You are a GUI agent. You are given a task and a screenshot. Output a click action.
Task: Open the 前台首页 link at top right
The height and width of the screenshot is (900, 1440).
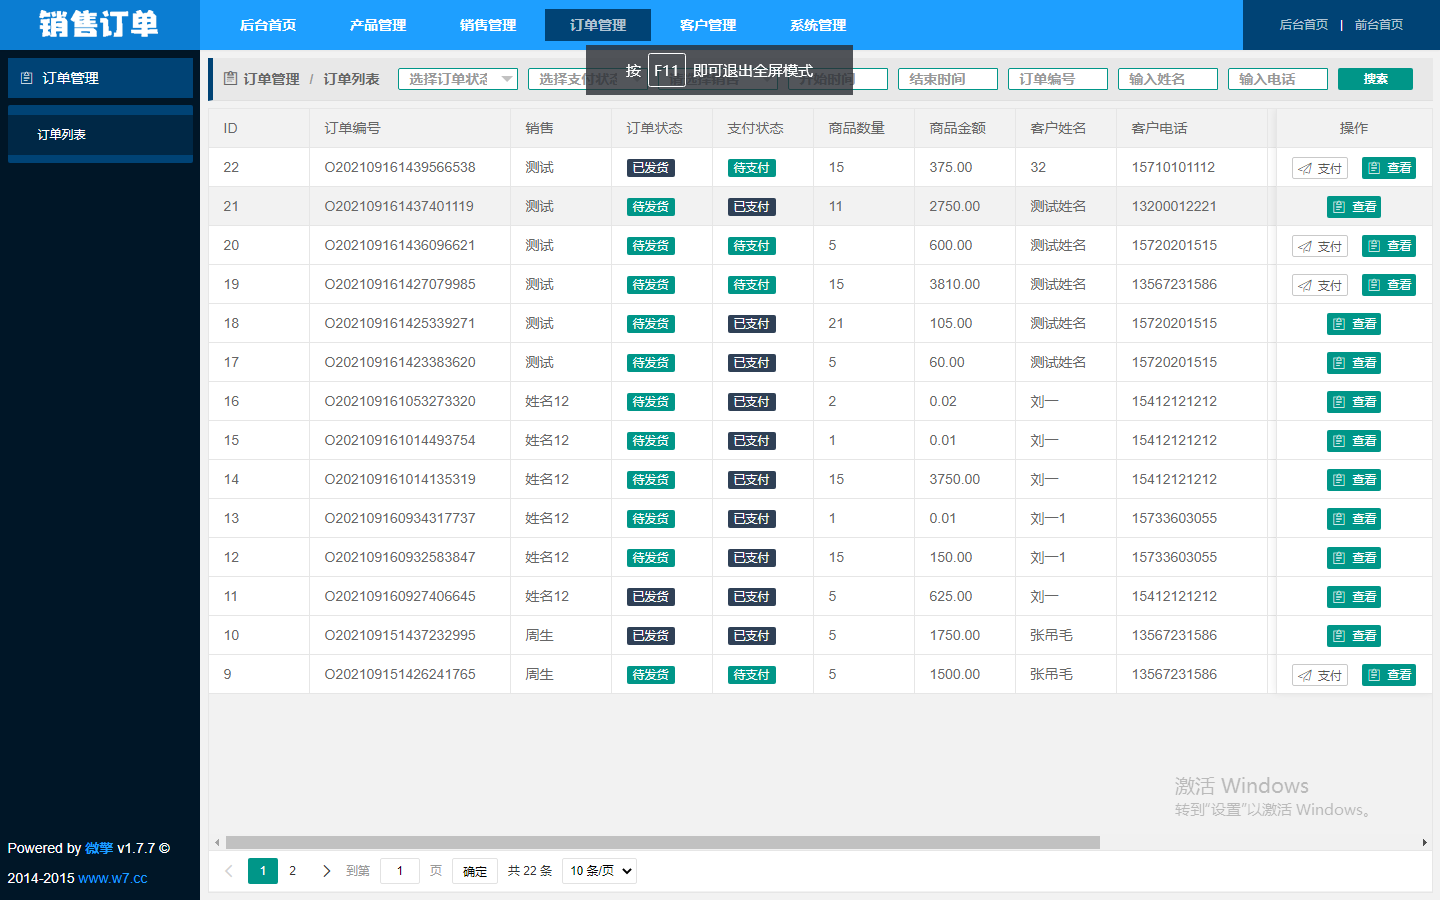pyautogui.click(x=1378, y=25)
